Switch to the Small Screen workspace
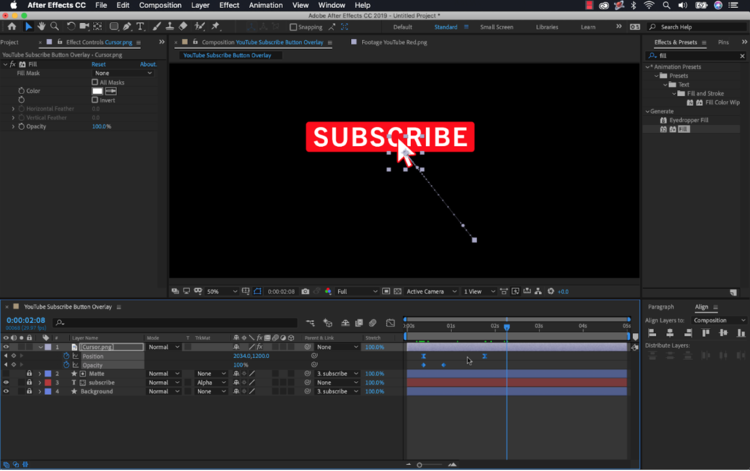This screenshot has height=471, width=750. [496, 27]
